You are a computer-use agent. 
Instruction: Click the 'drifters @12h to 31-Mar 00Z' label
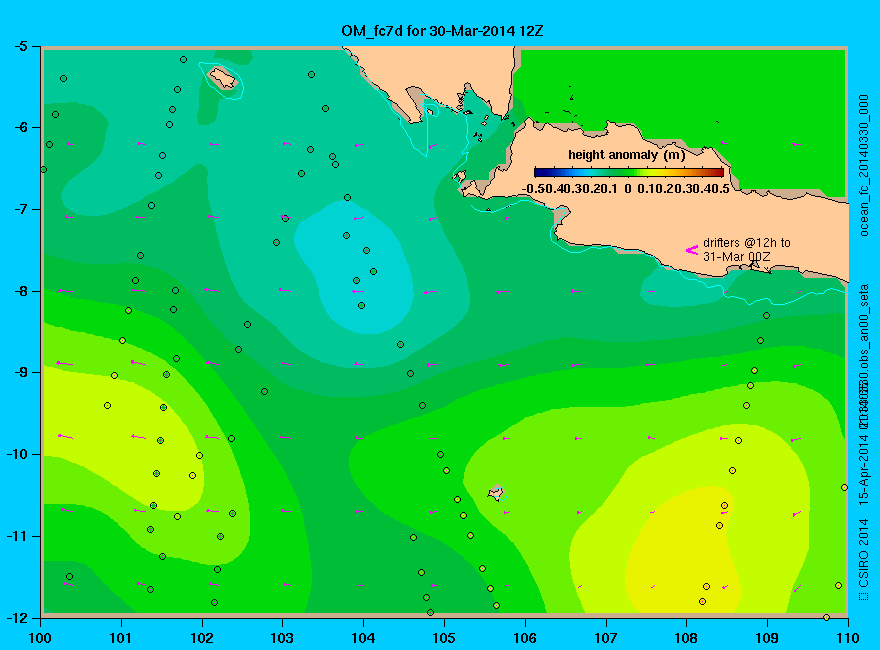[746, 249]
